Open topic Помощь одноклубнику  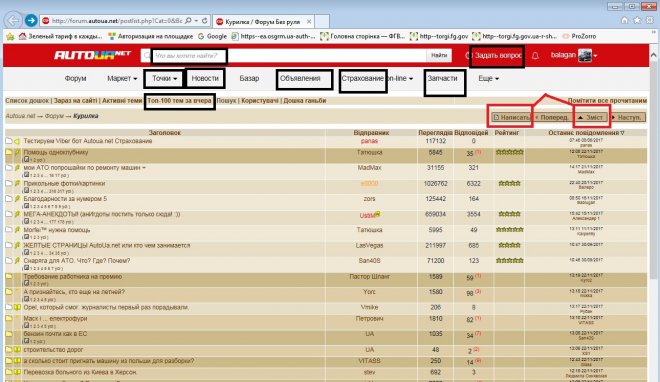tap(56, 152)
